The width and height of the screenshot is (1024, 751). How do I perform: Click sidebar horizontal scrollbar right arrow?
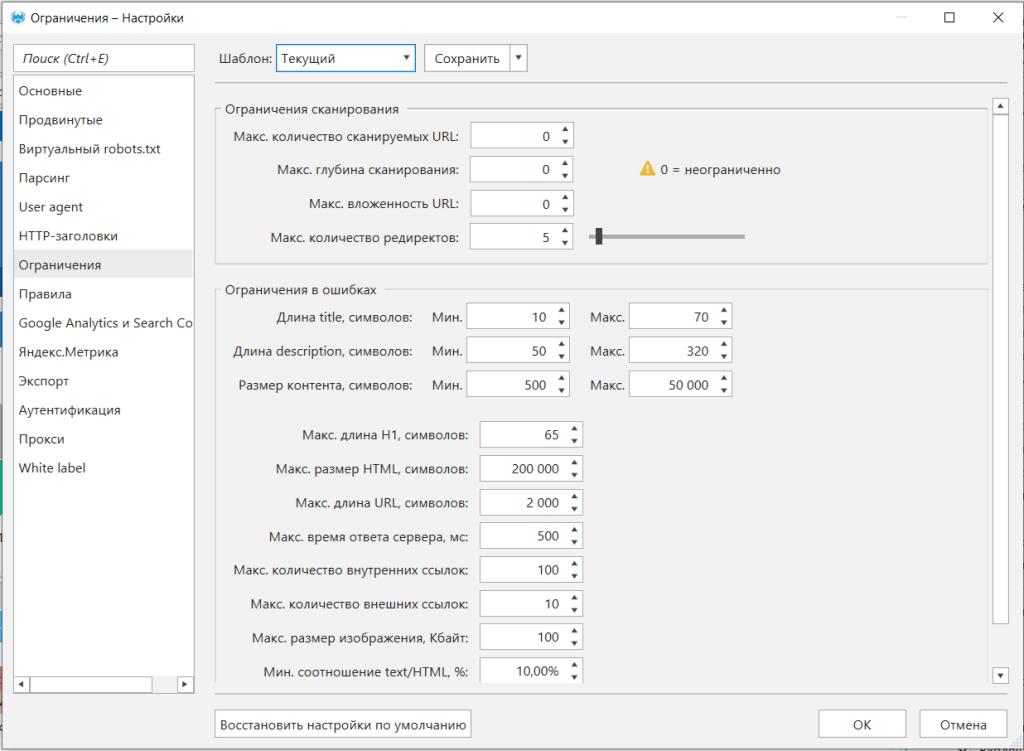point(185,684)
